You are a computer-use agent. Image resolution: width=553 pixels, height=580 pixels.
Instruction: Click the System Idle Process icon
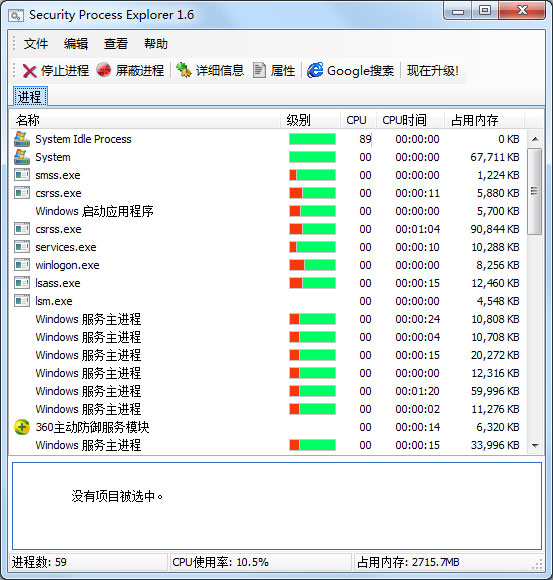click(x=22, y=139)
